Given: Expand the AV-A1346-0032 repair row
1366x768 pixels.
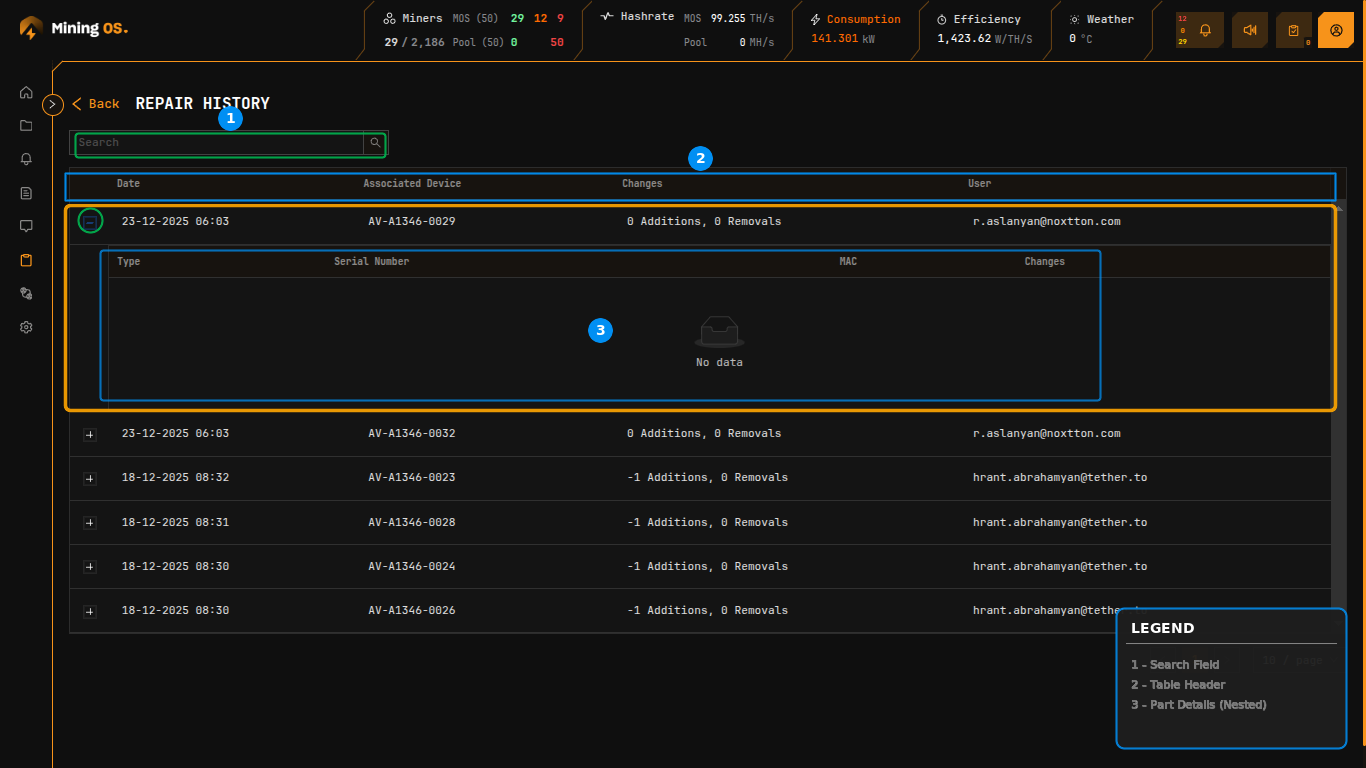Looking at the screenshot, I should point(90,434).
